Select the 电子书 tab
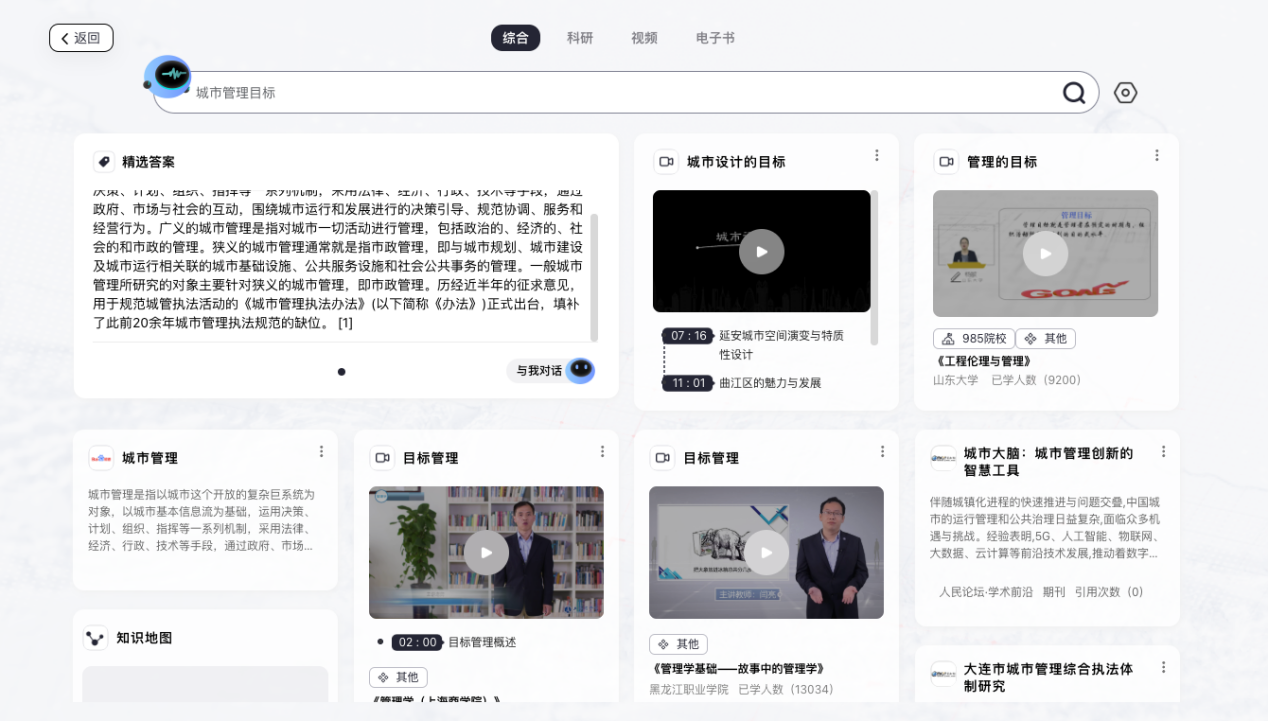The width and height of the screenshot is (1268, 721). (x=715, y=38)
